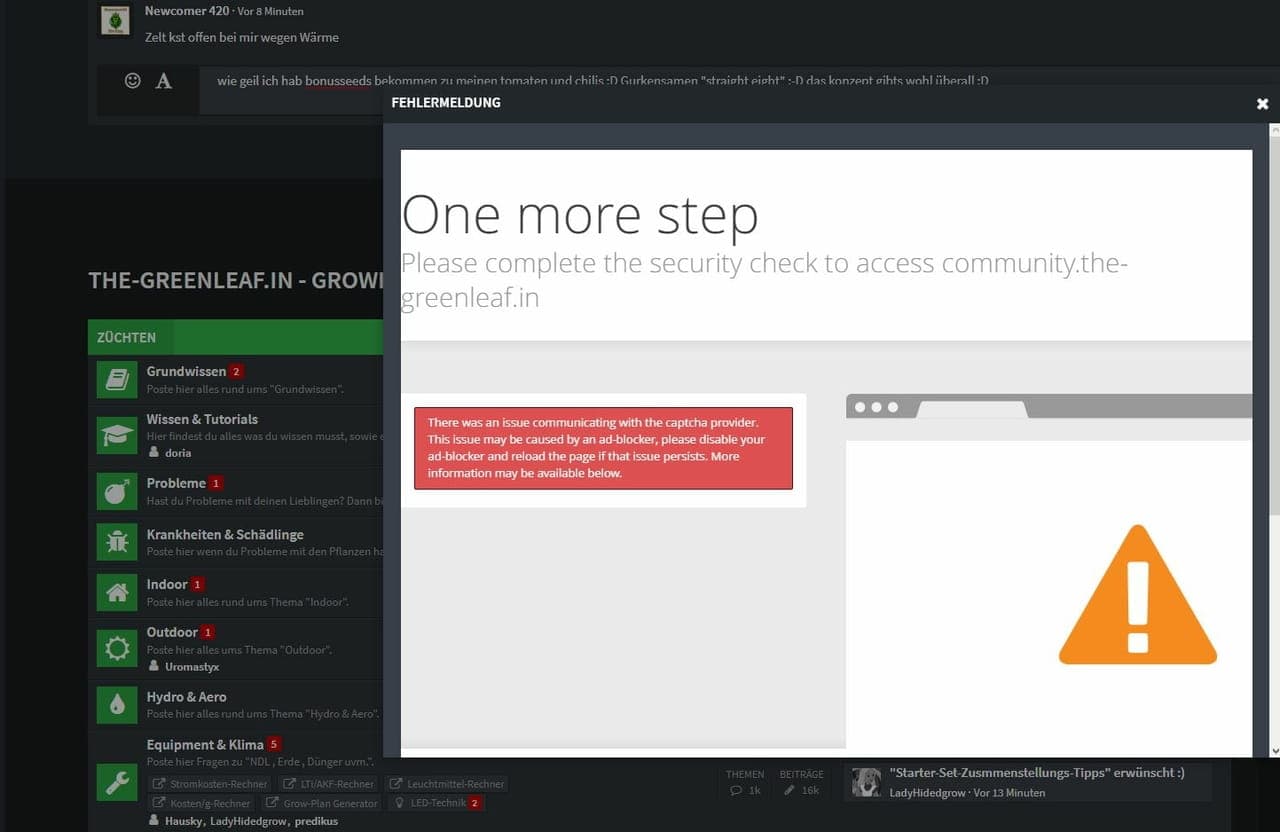1280x832 pixels.
Task: Close the Fehlermeldung dialog
Action: pyautogui.click(x=1262, y=104)
